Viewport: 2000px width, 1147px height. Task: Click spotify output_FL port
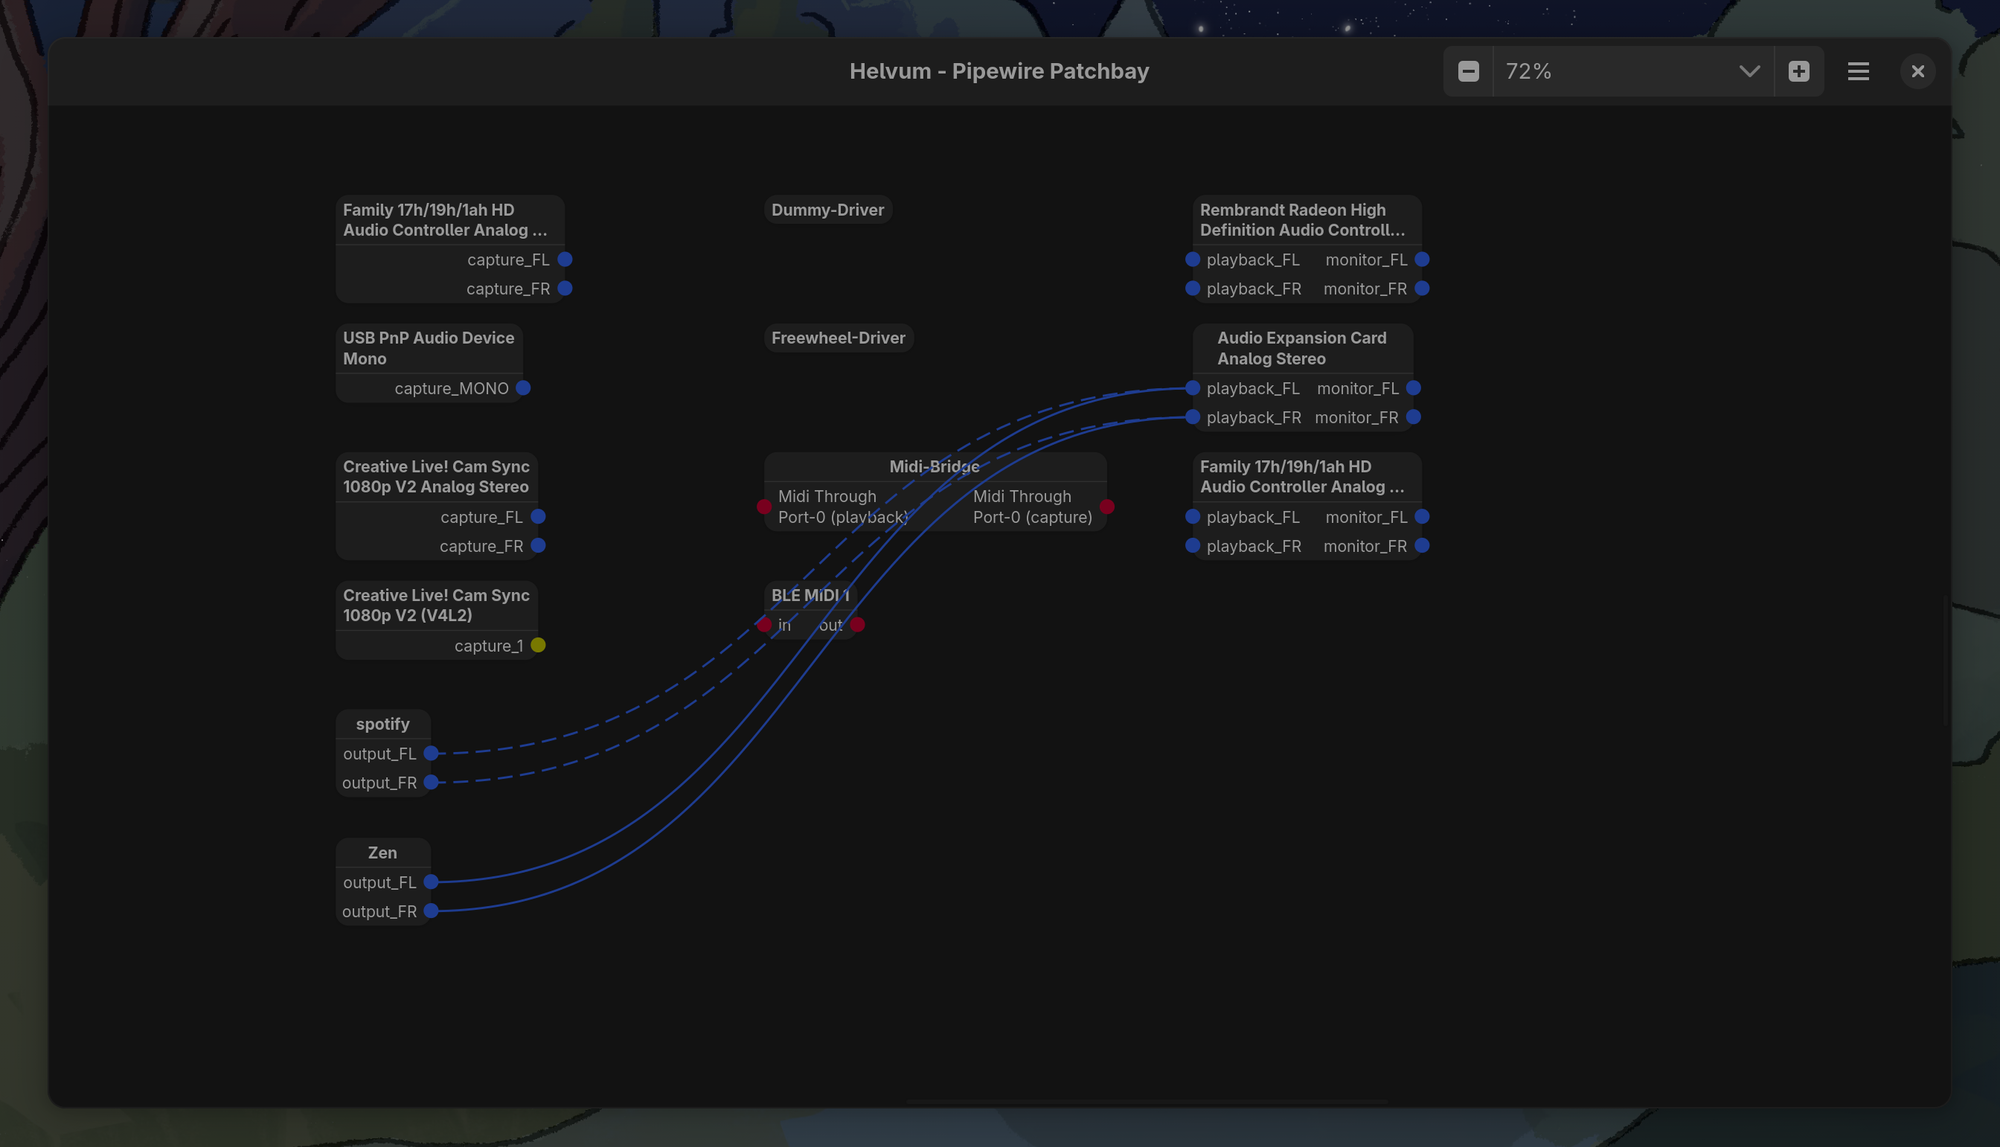click(x=431, y=753)
